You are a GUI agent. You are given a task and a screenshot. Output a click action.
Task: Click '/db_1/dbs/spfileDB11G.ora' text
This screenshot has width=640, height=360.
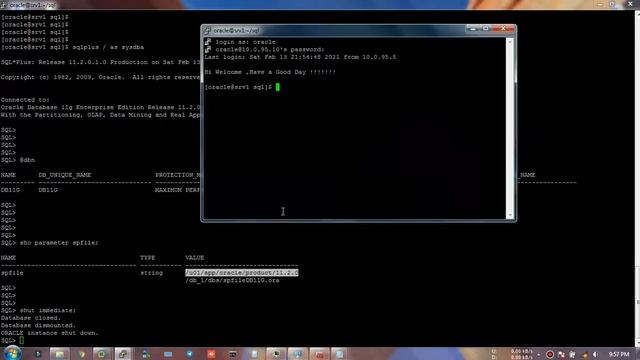tap(232, 280)
